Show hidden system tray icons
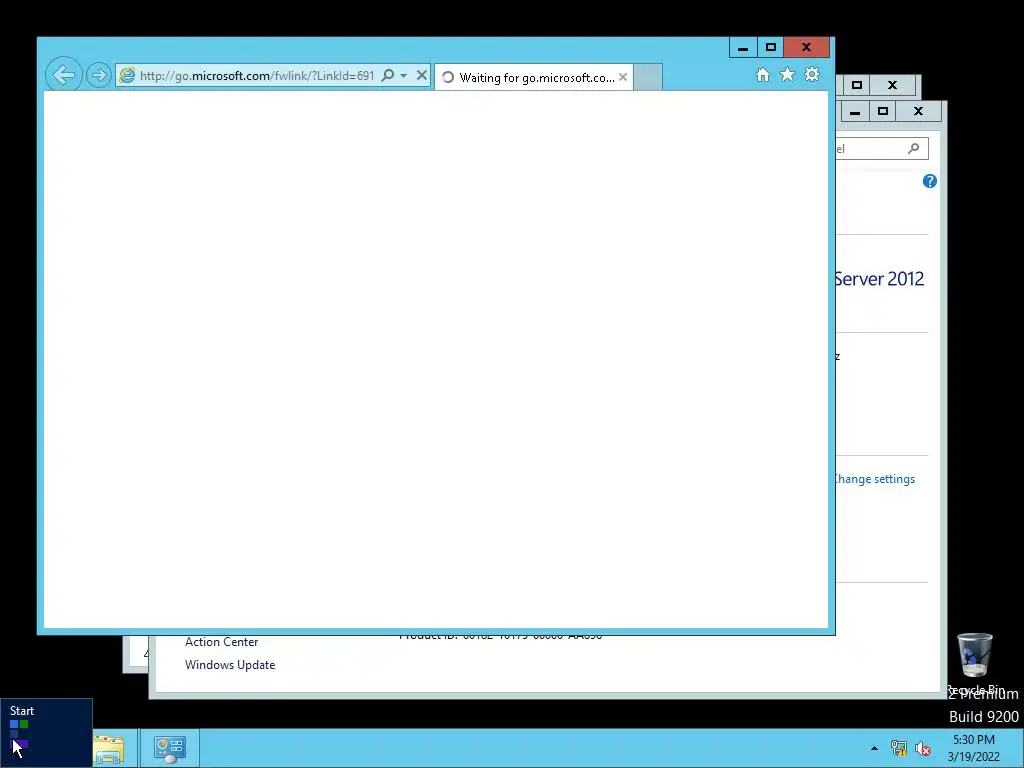The width and height of the screenshot is (1024, 768). (x=874, y=748)
